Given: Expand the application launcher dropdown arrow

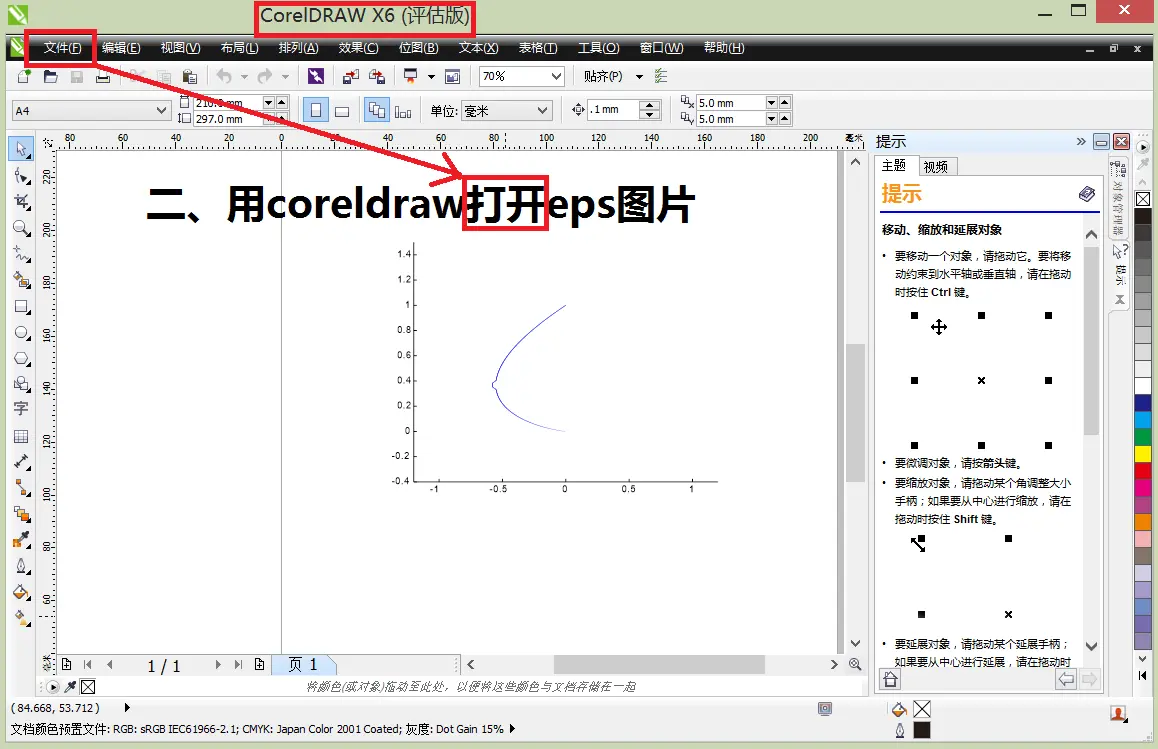Looking at the screenshot, I should point(431,76).
